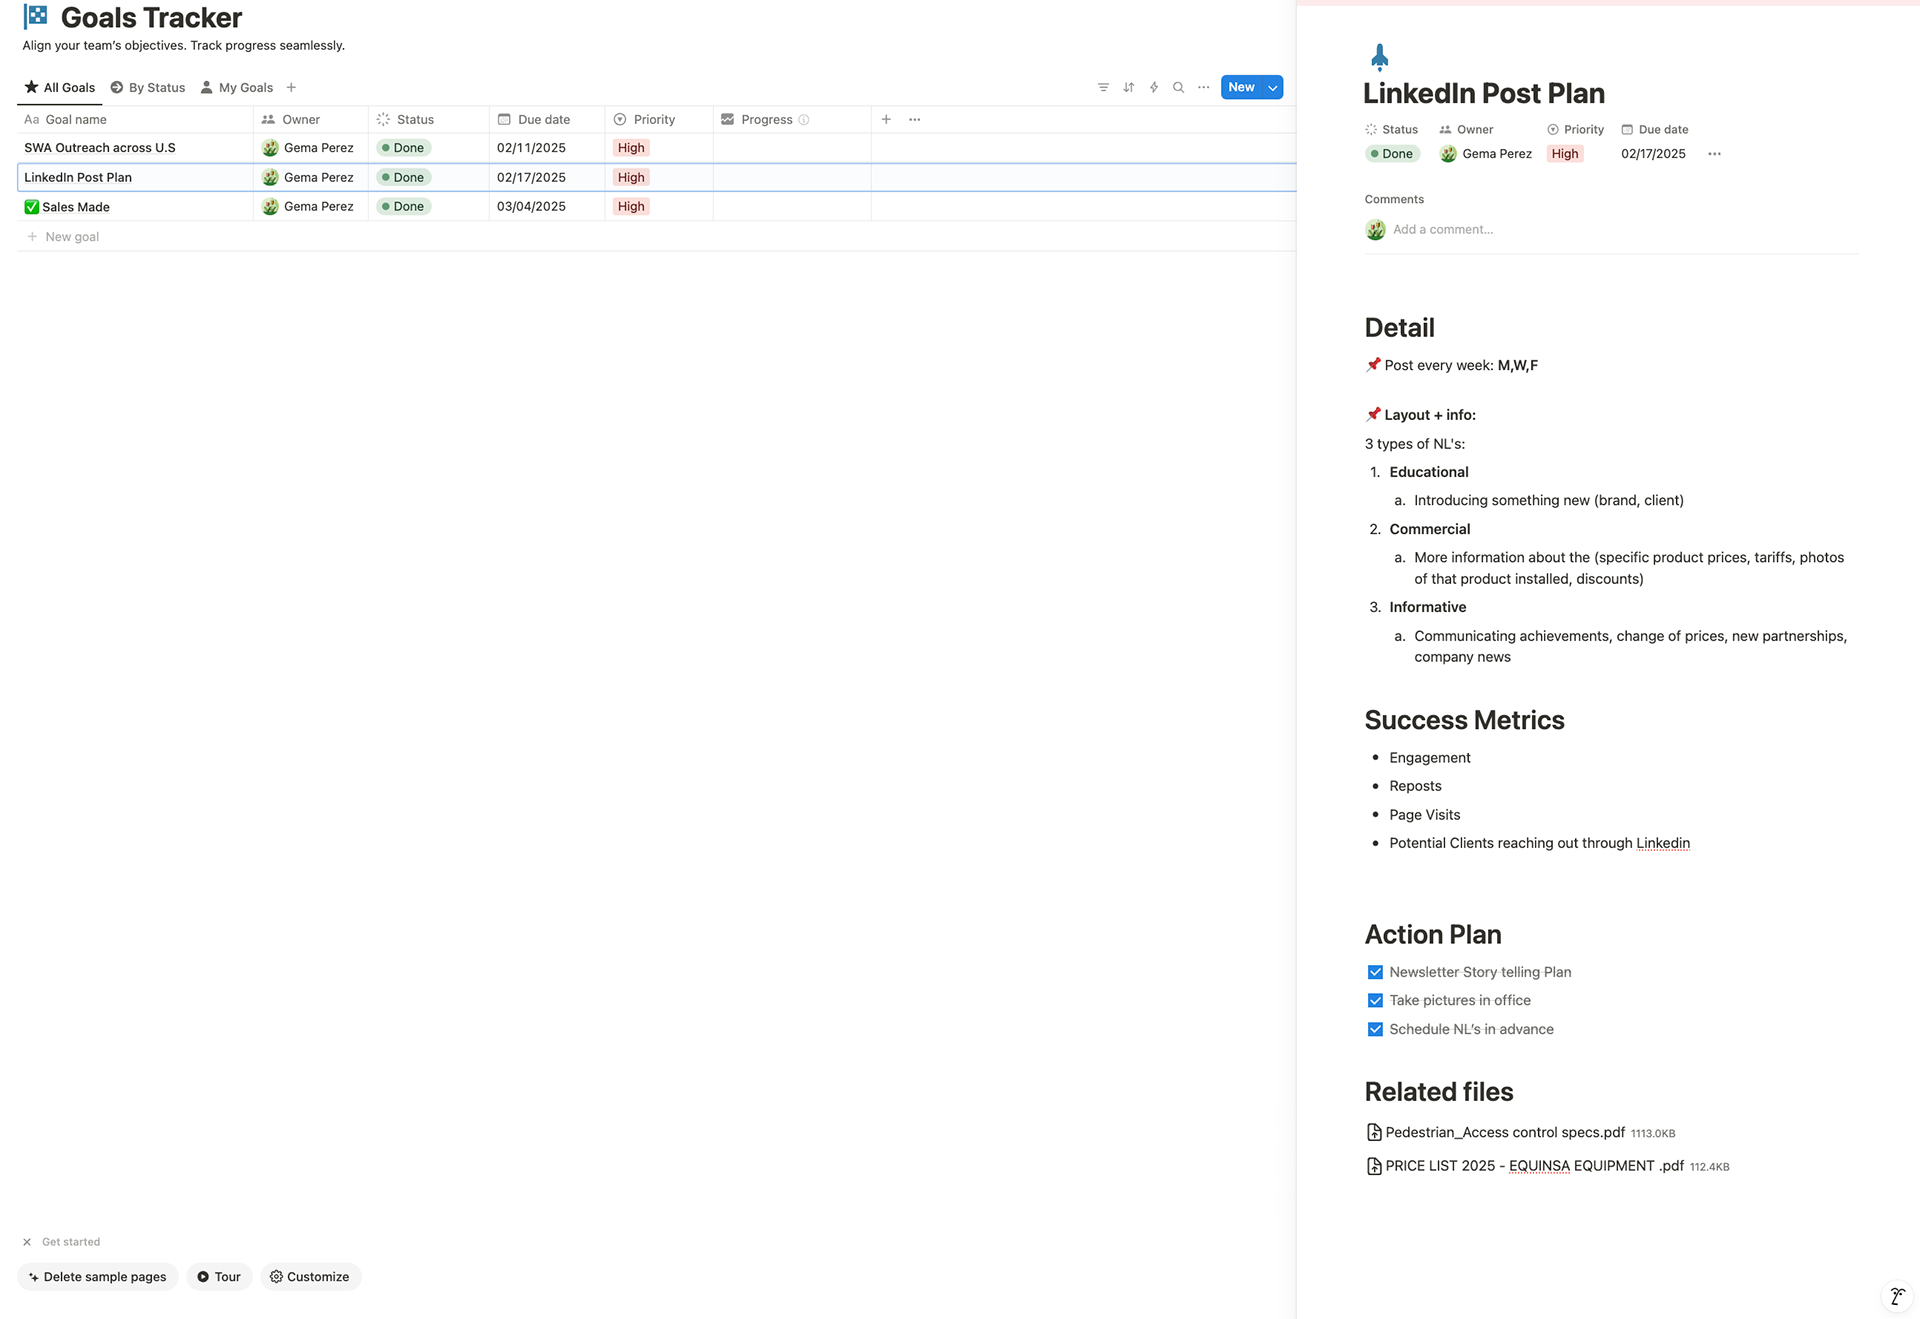Click the search magnifier icon in the toolbar
The width and height of the screenshot is (1920, 1319).
click(x=1178, y=88)
